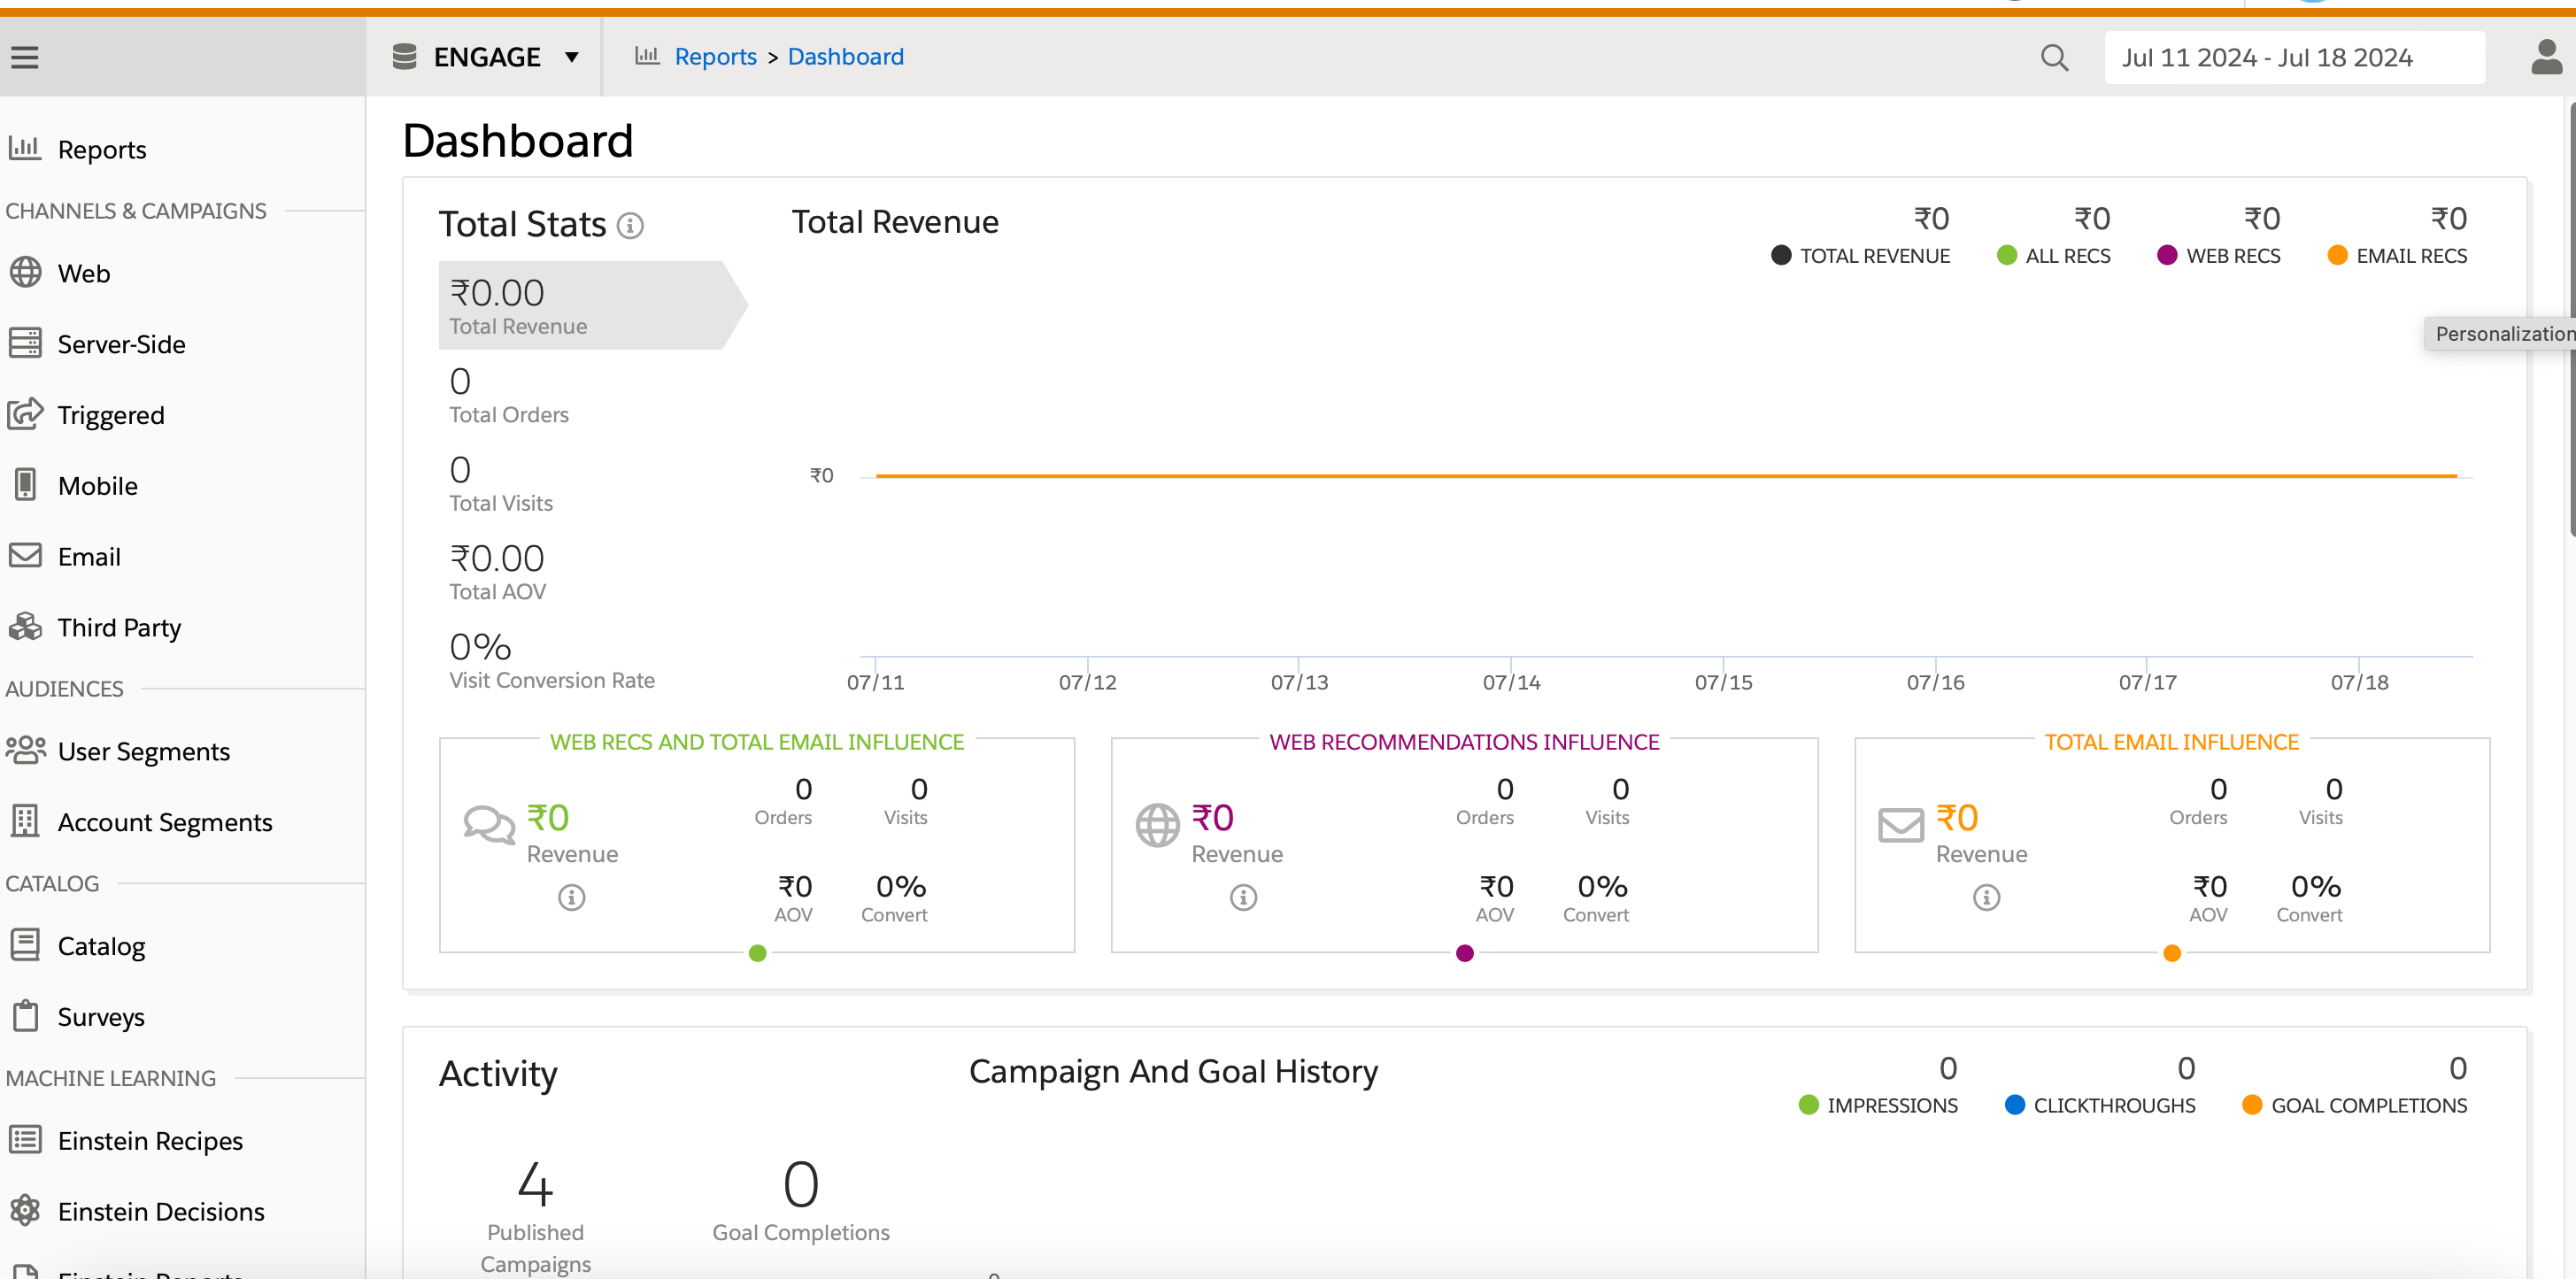
Task: Click Dashboard breadcrumb link
Action: (x=846, y=56)
